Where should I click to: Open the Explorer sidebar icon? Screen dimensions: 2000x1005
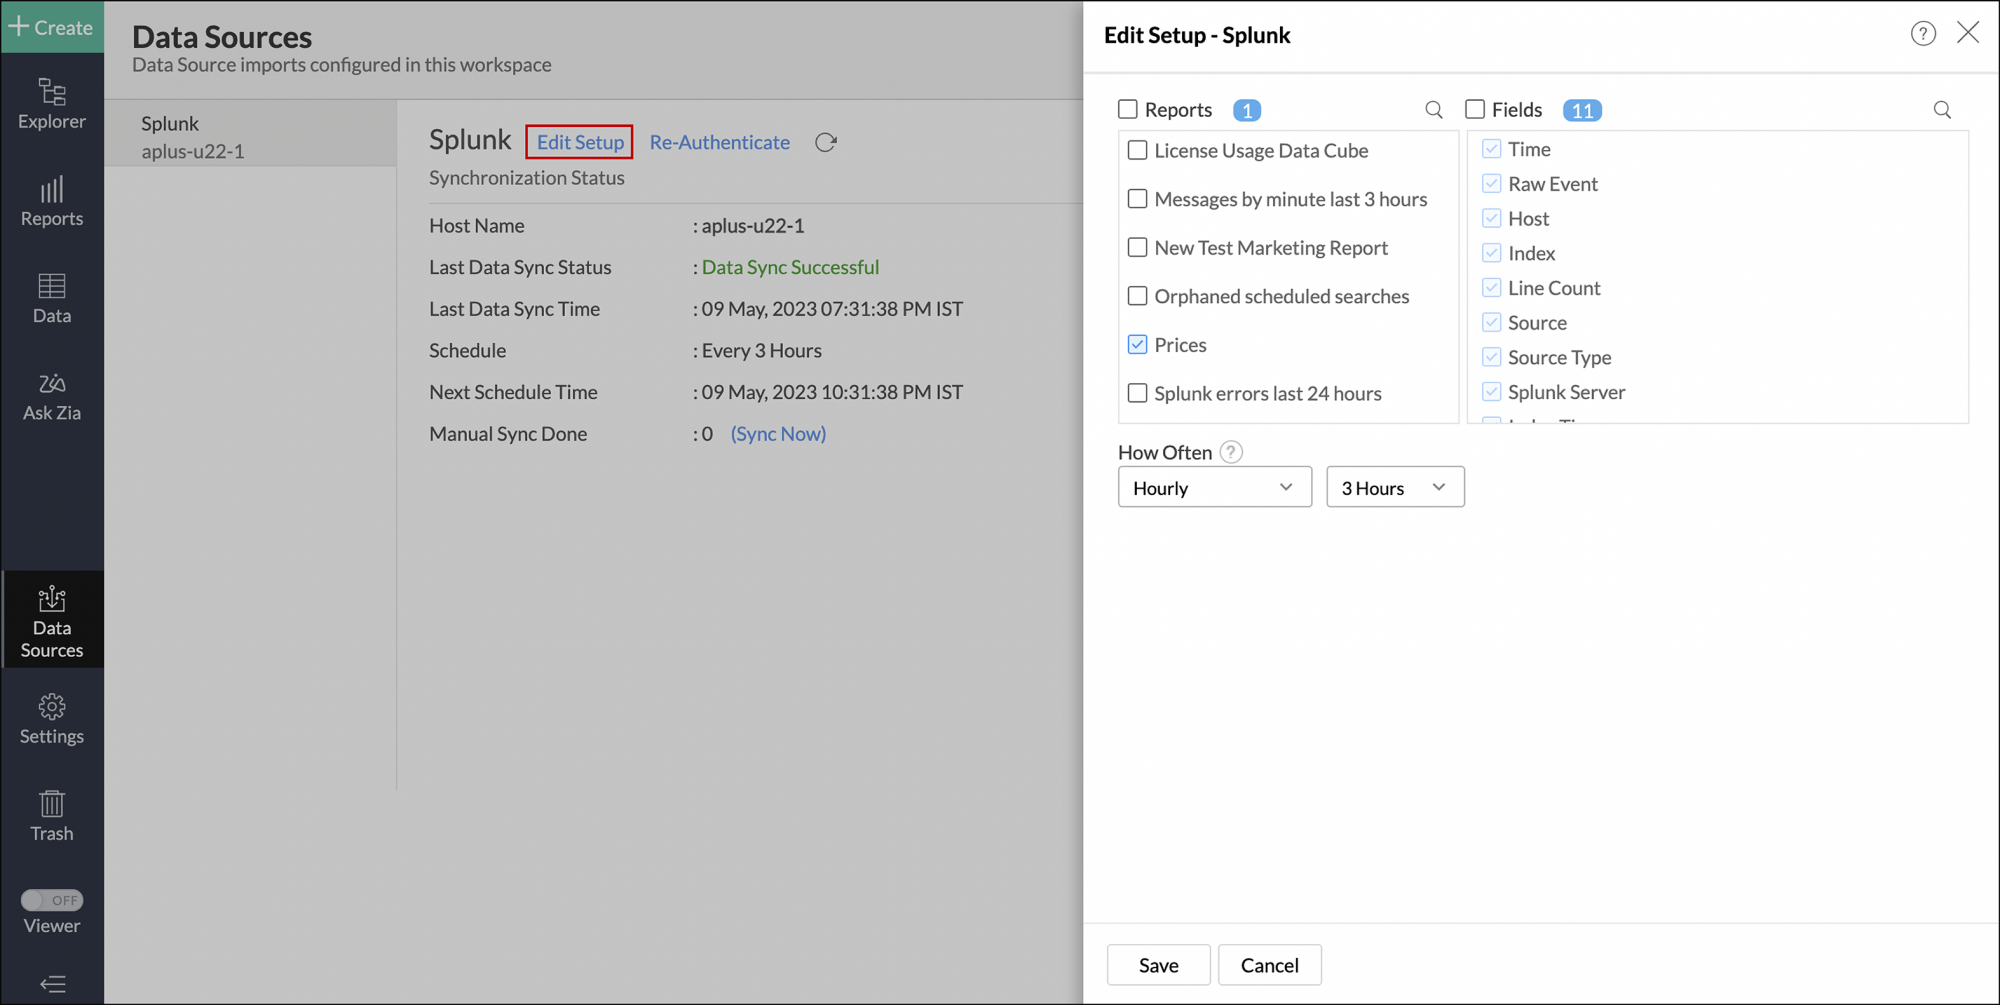(x=52, y=104)
